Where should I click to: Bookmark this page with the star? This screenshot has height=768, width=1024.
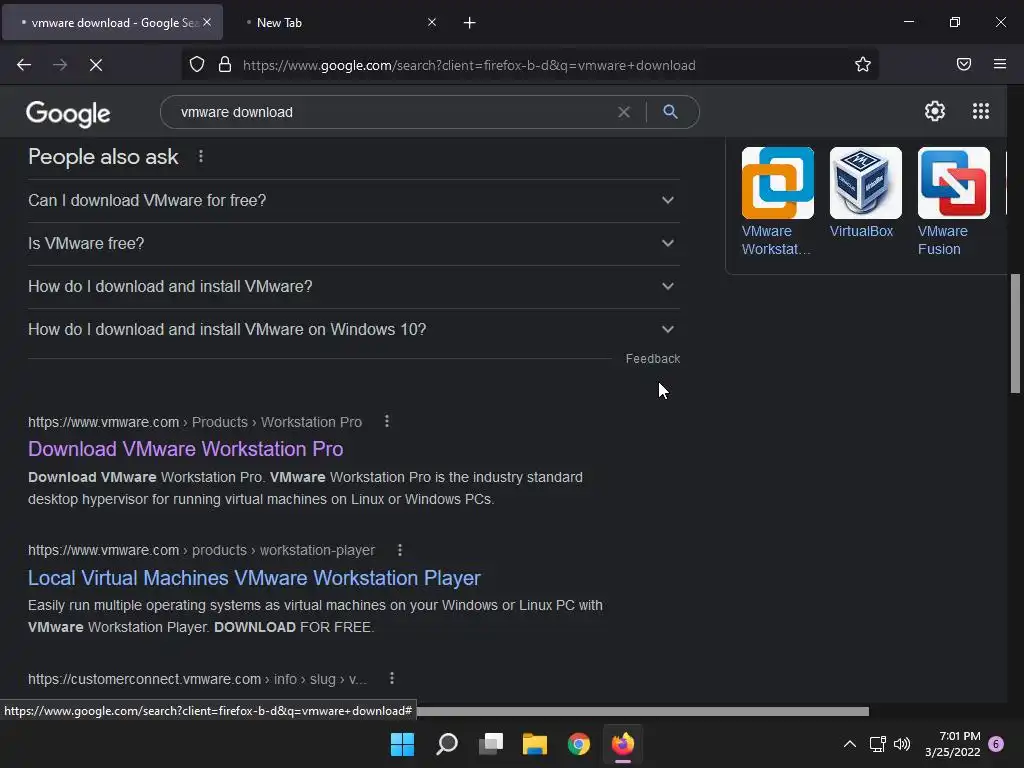(863, 65)
